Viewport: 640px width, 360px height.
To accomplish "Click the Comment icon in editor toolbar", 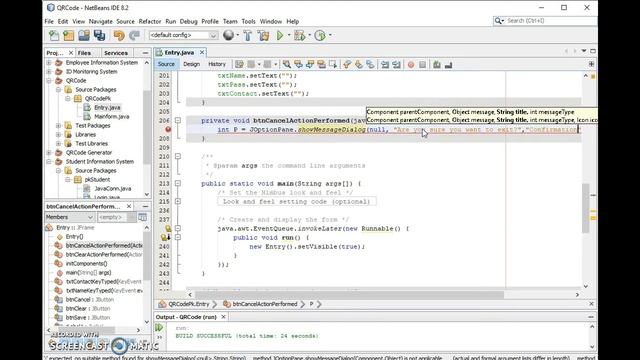I will pyautogui.click(x=437, y=64).
